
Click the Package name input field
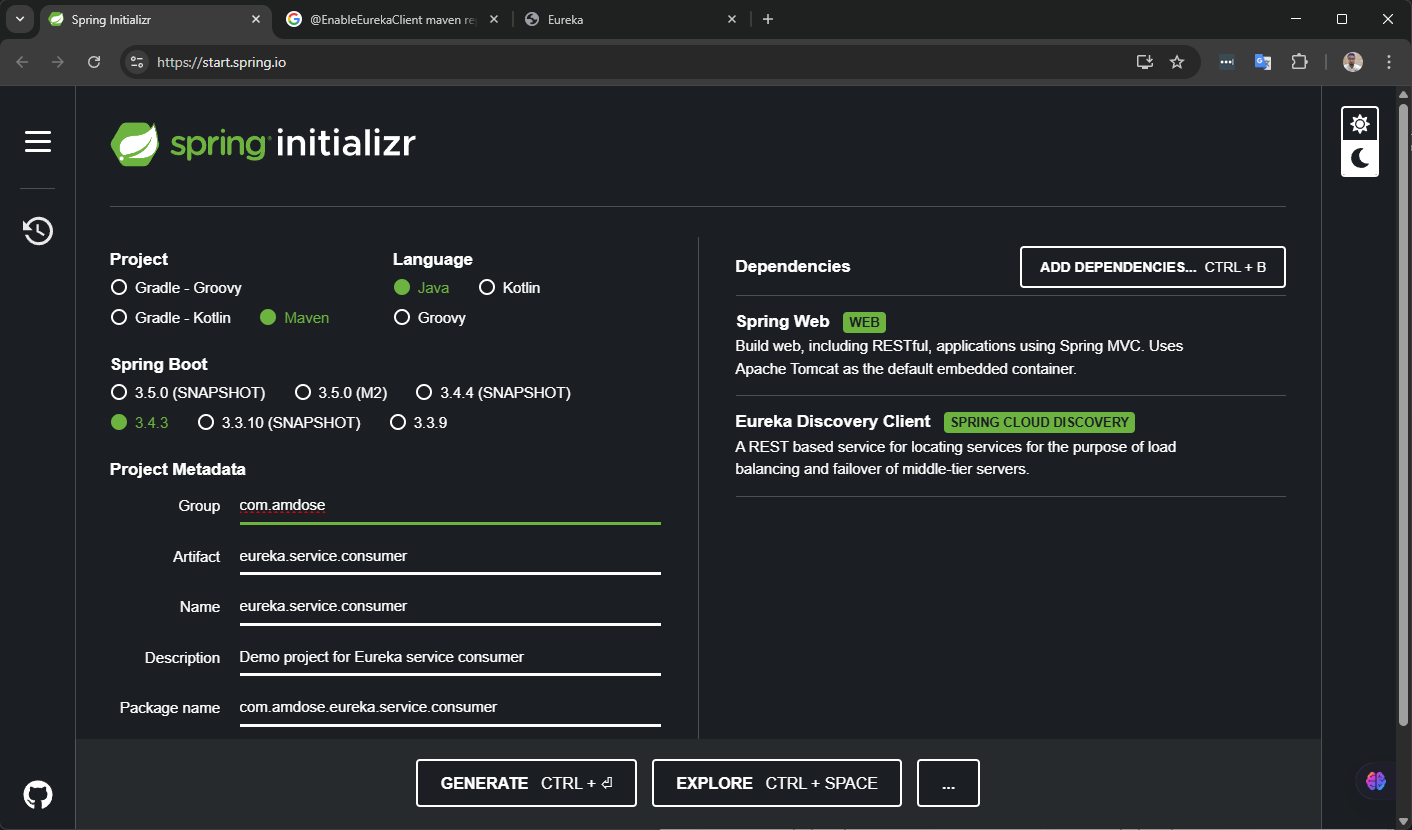pos(450,707)
